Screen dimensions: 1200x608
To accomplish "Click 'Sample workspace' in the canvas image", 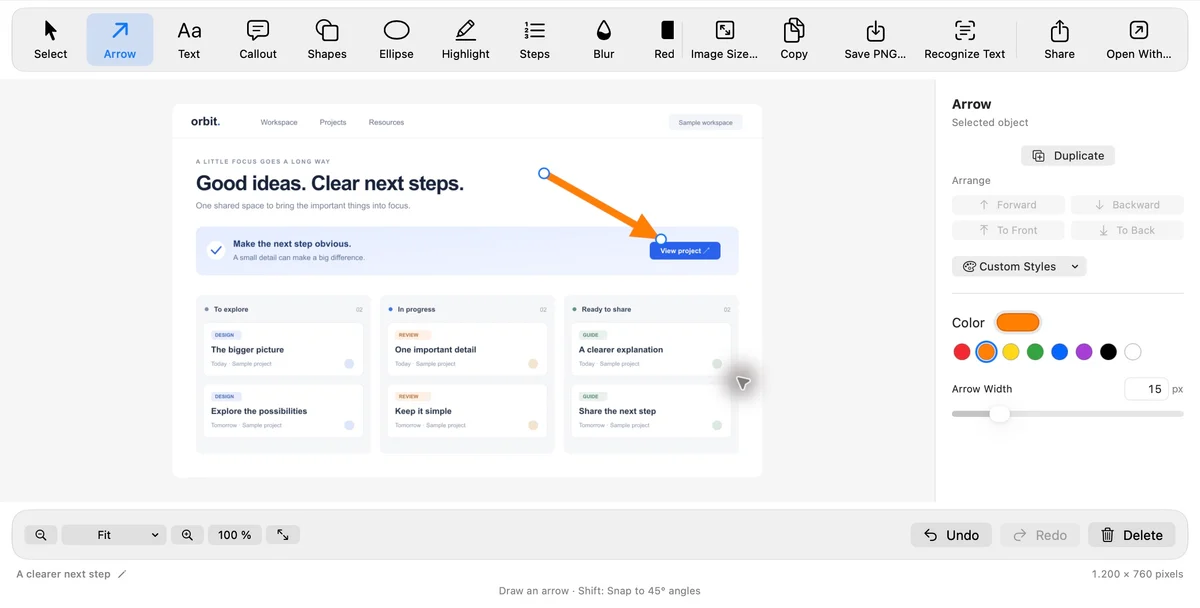I will [705, 123].
